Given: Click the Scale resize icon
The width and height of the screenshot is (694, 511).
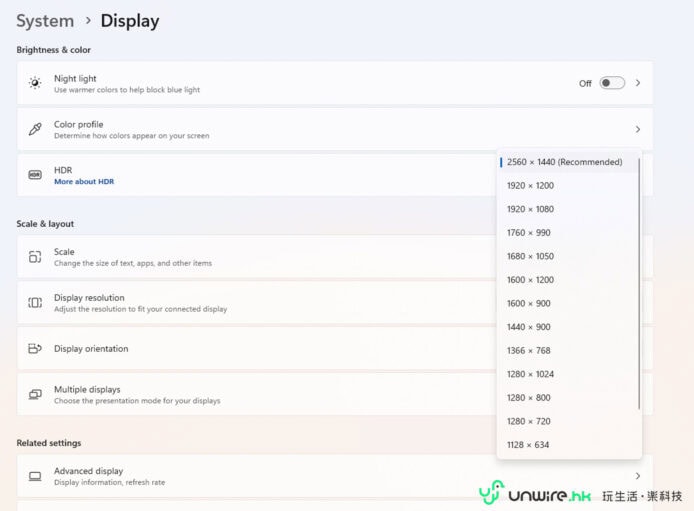Looking at the screenshot, I should [x=35, y=257].
